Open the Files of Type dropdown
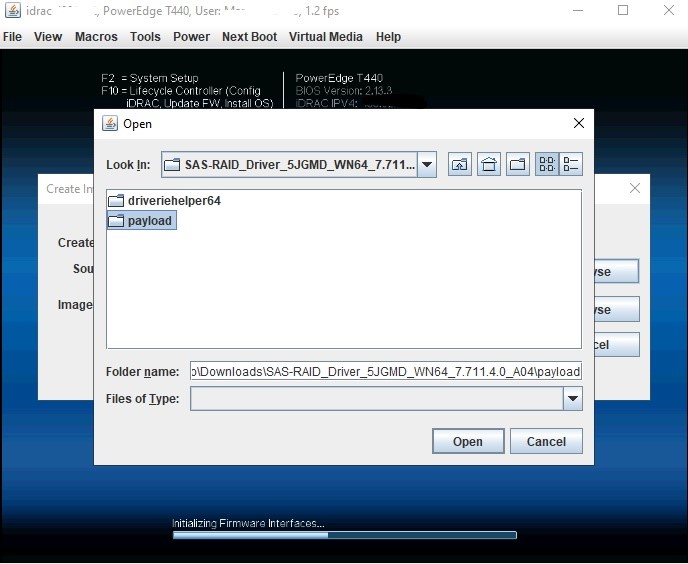Viewport: 688px width, 564px height. [572, 399]
